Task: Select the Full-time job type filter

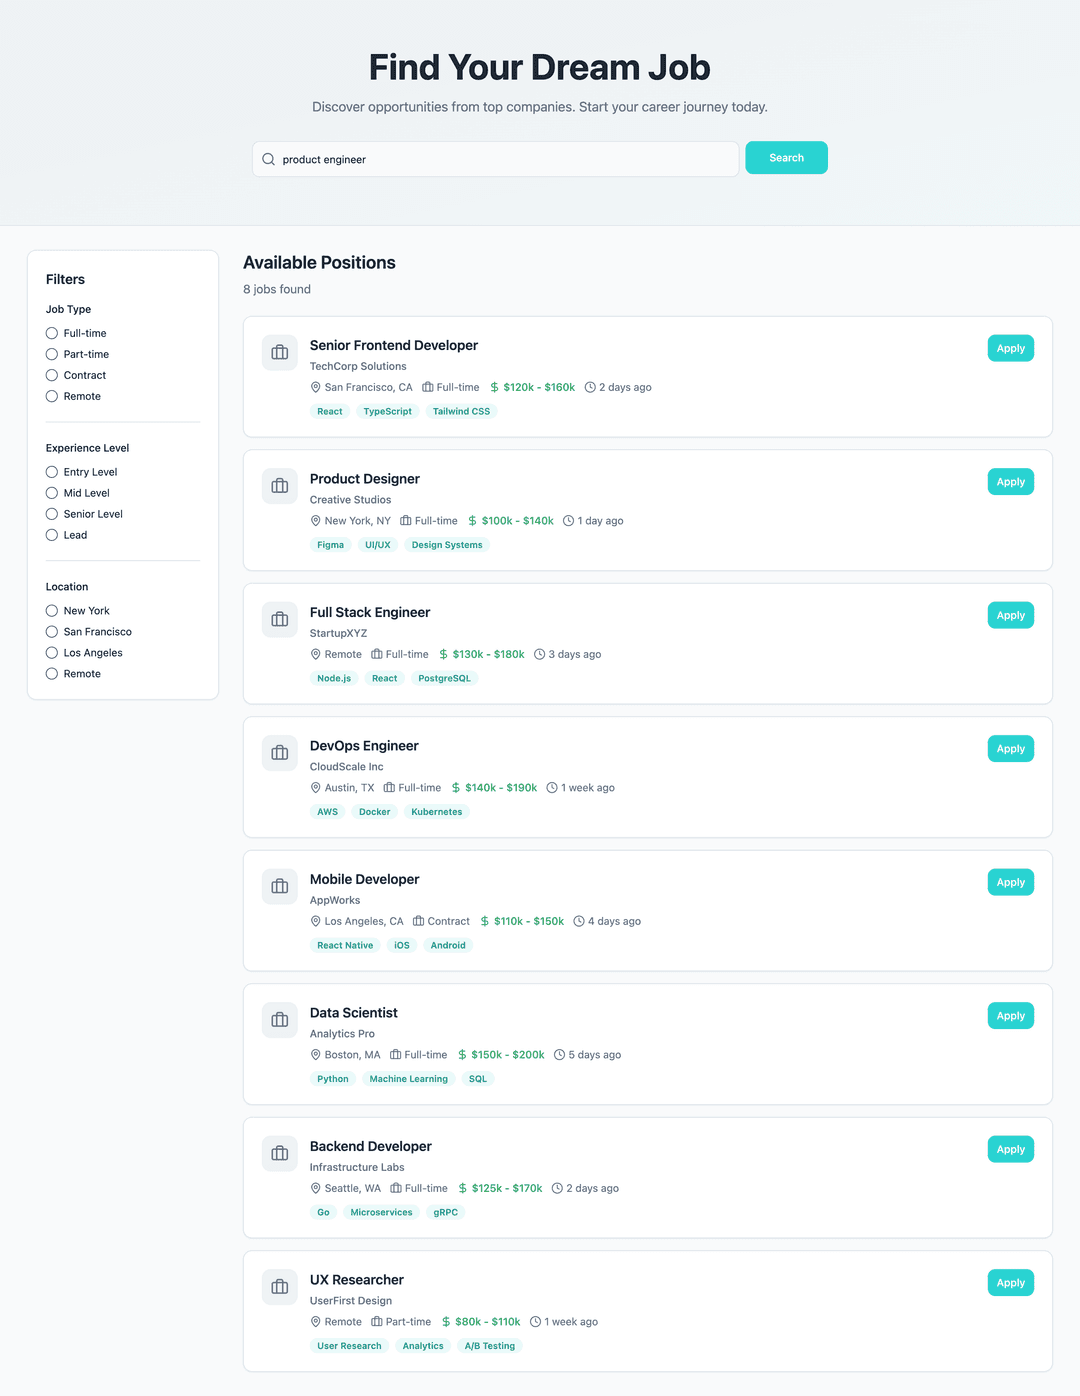Action: click(51, 333)
